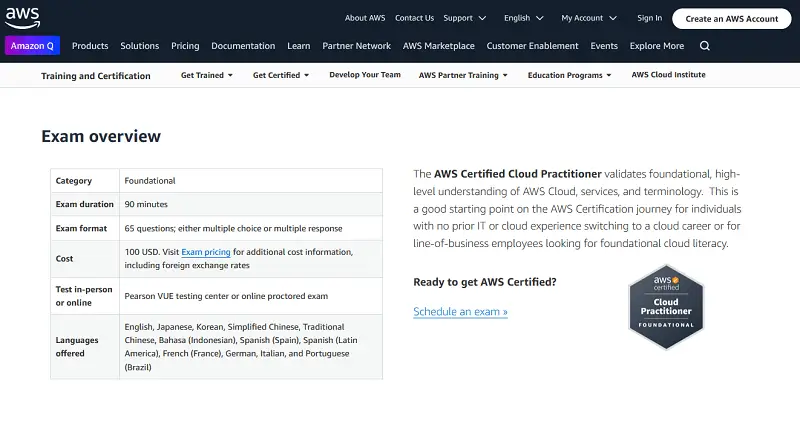Expand the Education Programs menu
This screenshot has height=427, width=800.
point(569,75)
